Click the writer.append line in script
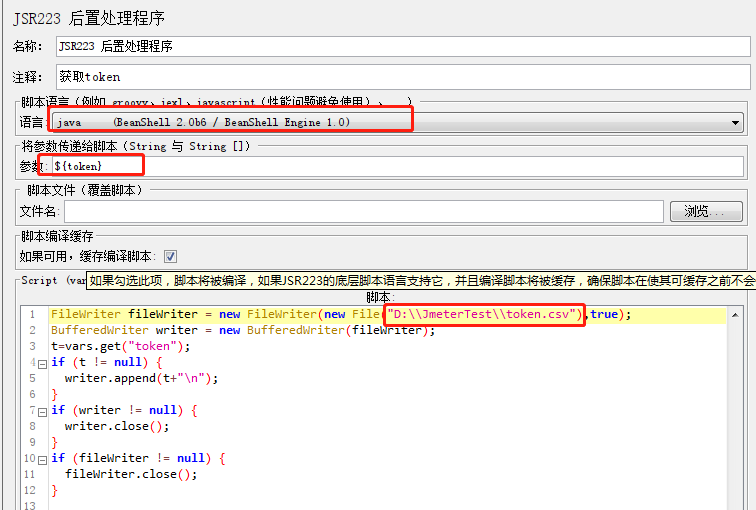Screen dimensions: 756x510 [141, 378]
